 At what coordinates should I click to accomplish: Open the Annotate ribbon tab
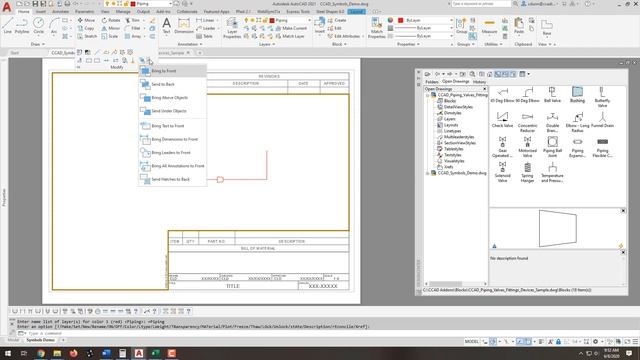tap(60, 11)
